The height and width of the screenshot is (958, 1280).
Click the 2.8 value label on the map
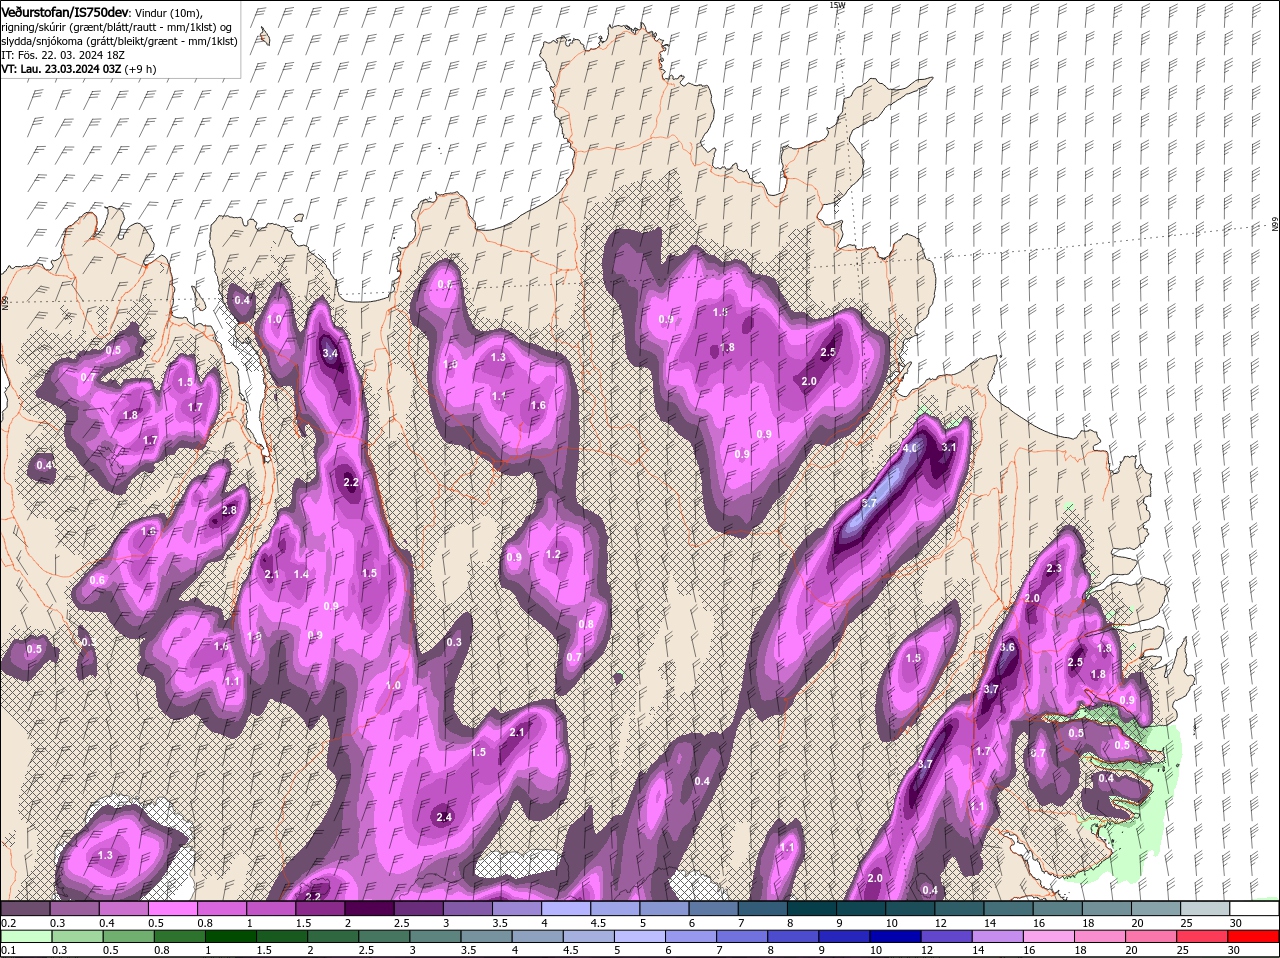(x=229, y=510)
